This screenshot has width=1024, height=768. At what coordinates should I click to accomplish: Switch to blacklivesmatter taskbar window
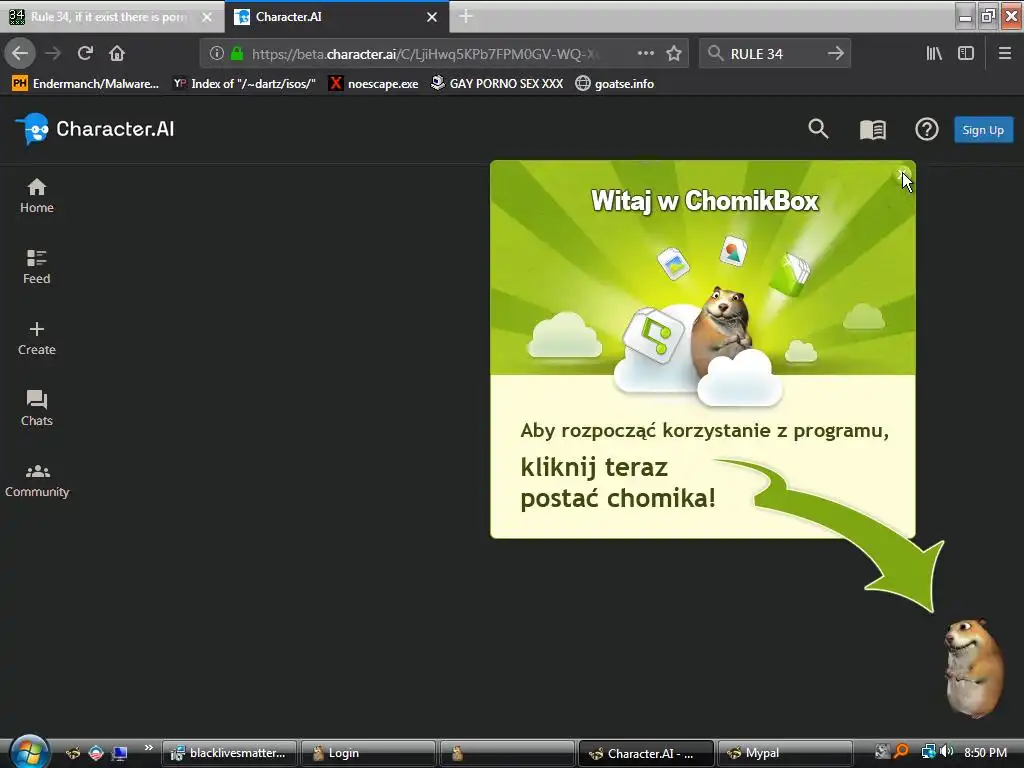click(229, 753)
